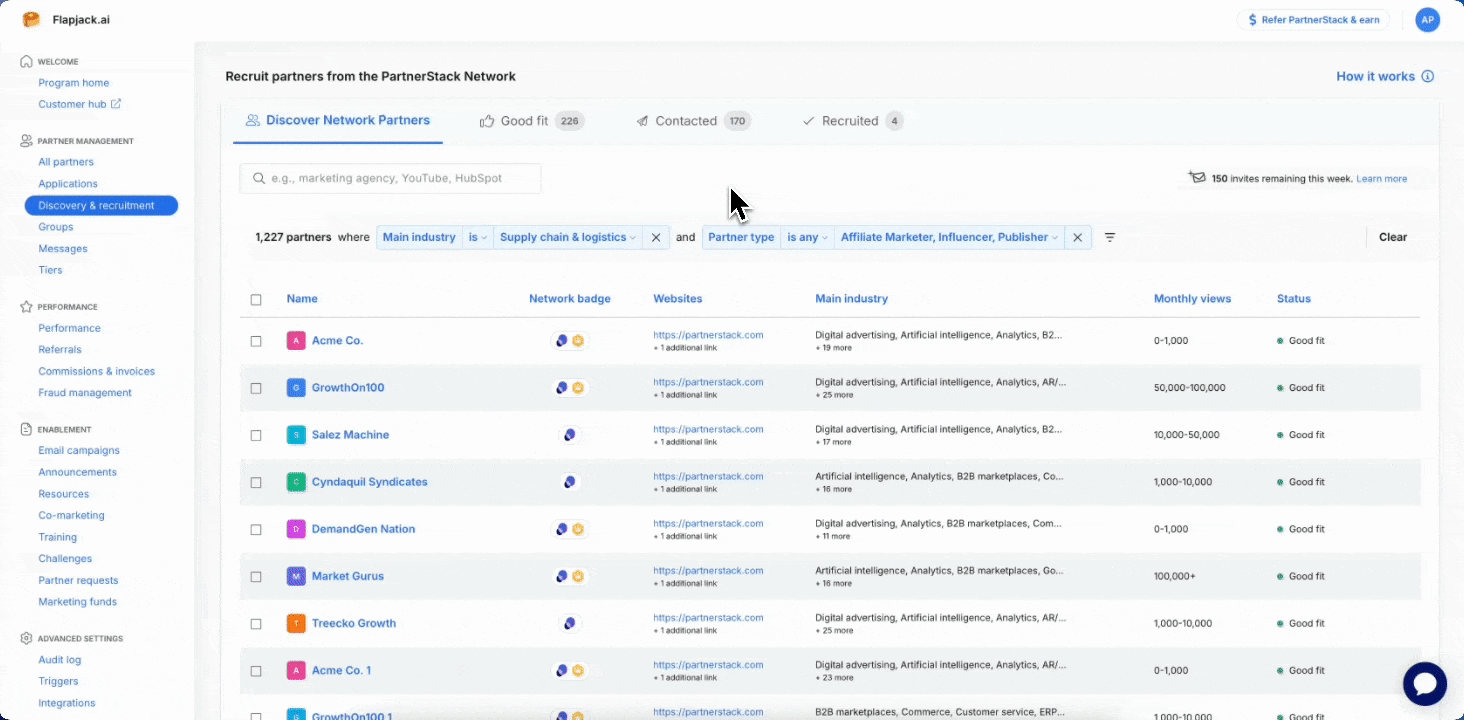1464x720 pixels.
Task: Open Customer hub external link
Action: pyautogui.click(x=80, y=104)
